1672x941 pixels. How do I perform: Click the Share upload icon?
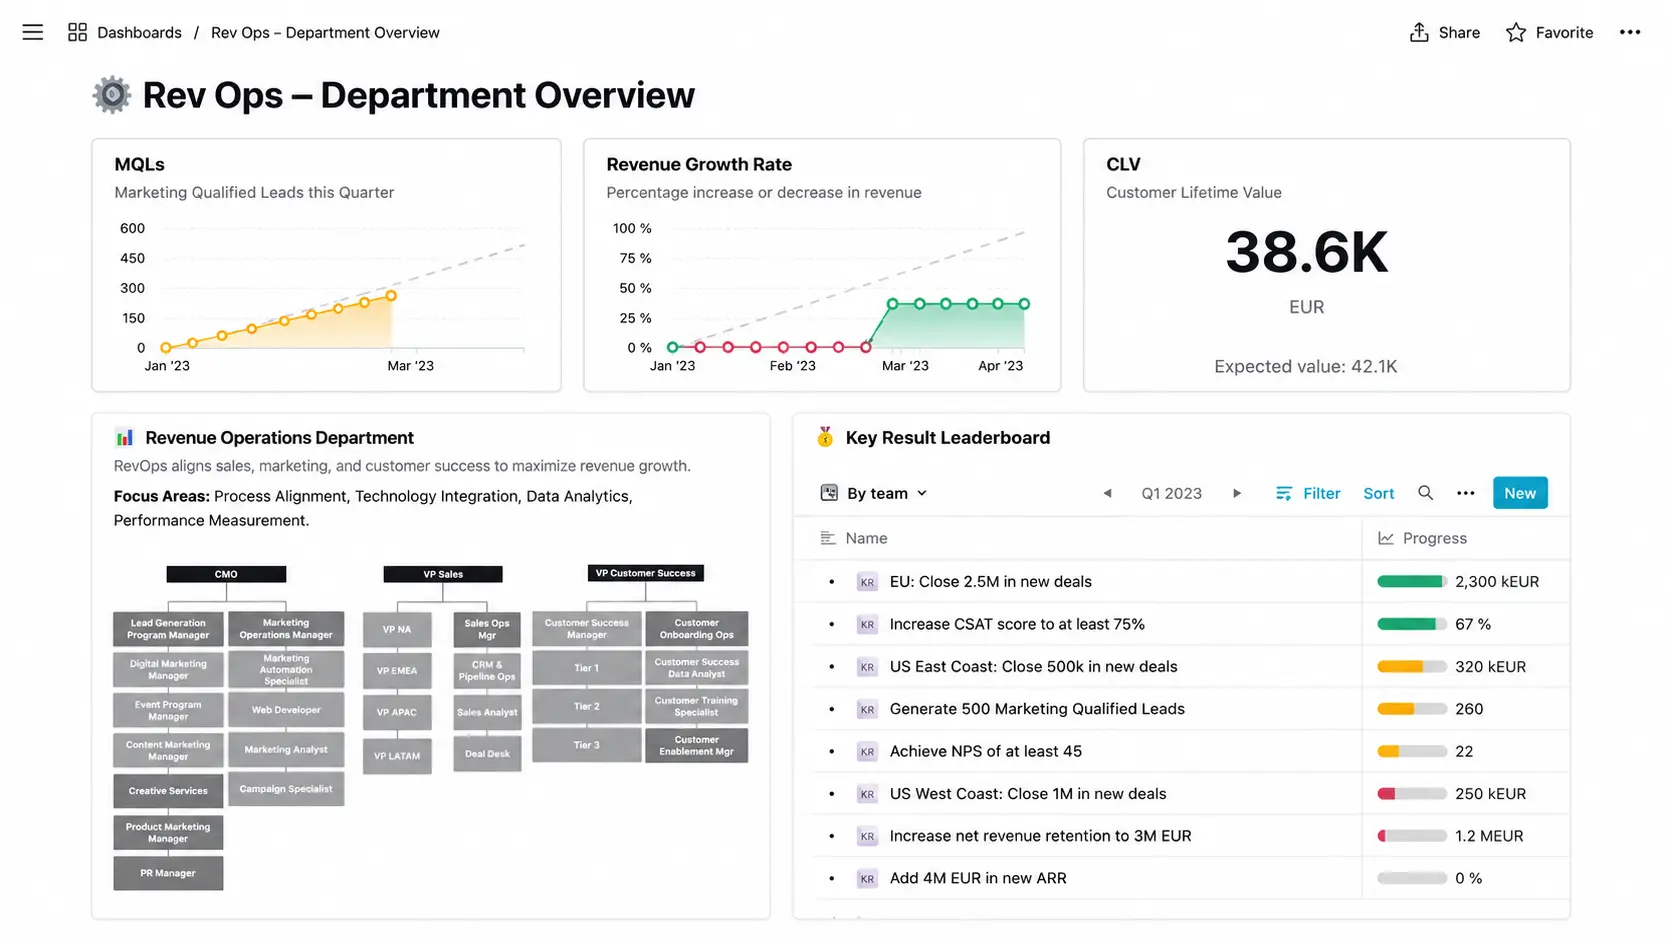[1419, 32]
